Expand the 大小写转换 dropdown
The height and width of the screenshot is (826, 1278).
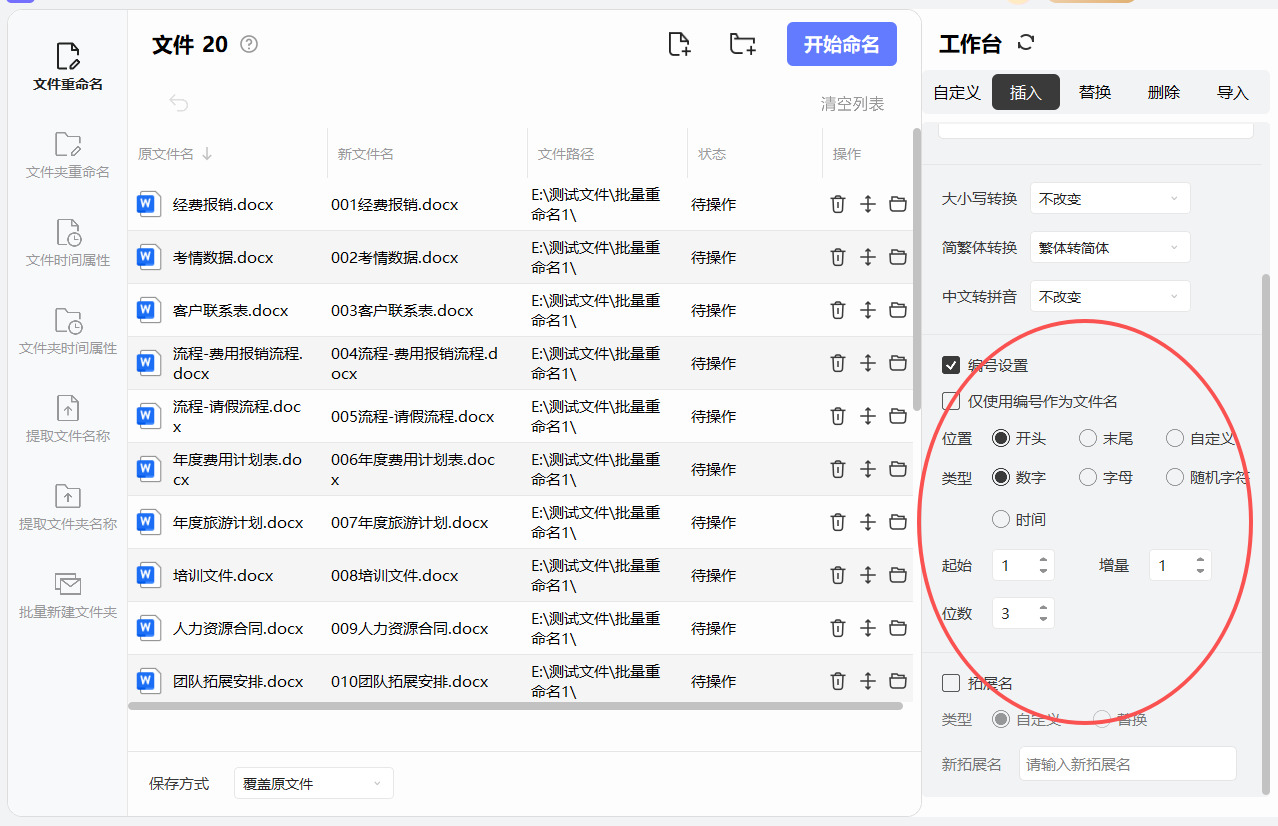pyautogui.click(x=1109, y=199)
